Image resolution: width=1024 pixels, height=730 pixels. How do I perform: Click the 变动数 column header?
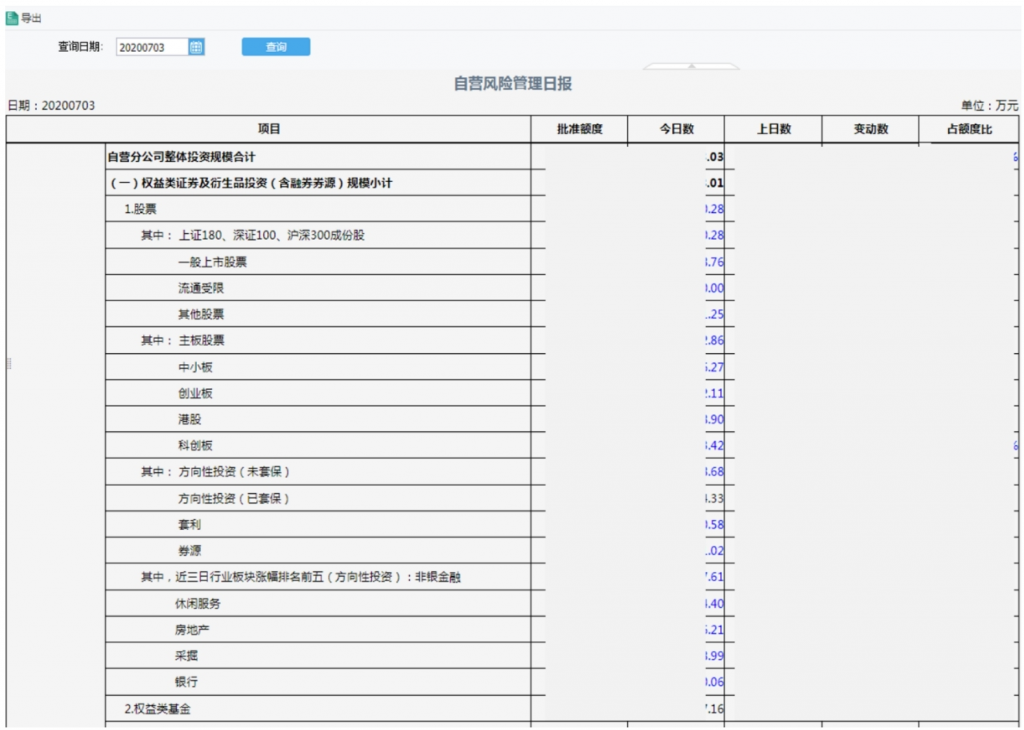click(x=871, y=129)
